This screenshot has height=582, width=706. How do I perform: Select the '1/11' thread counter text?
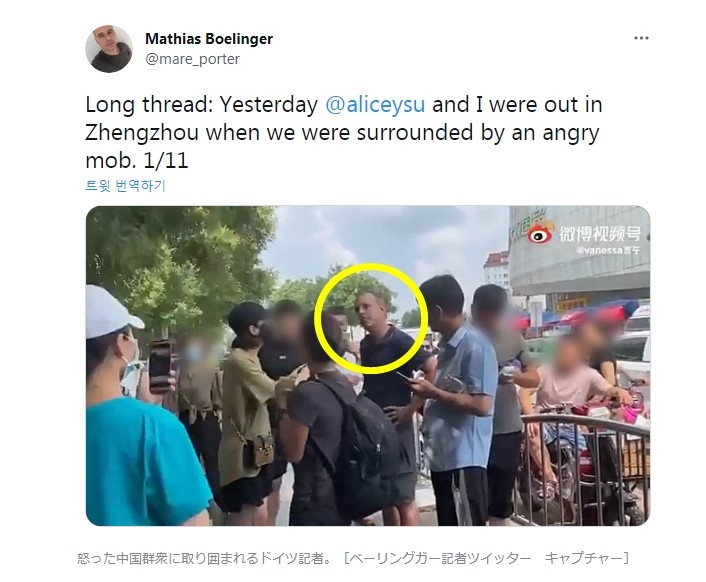click(x=165, y=160)
